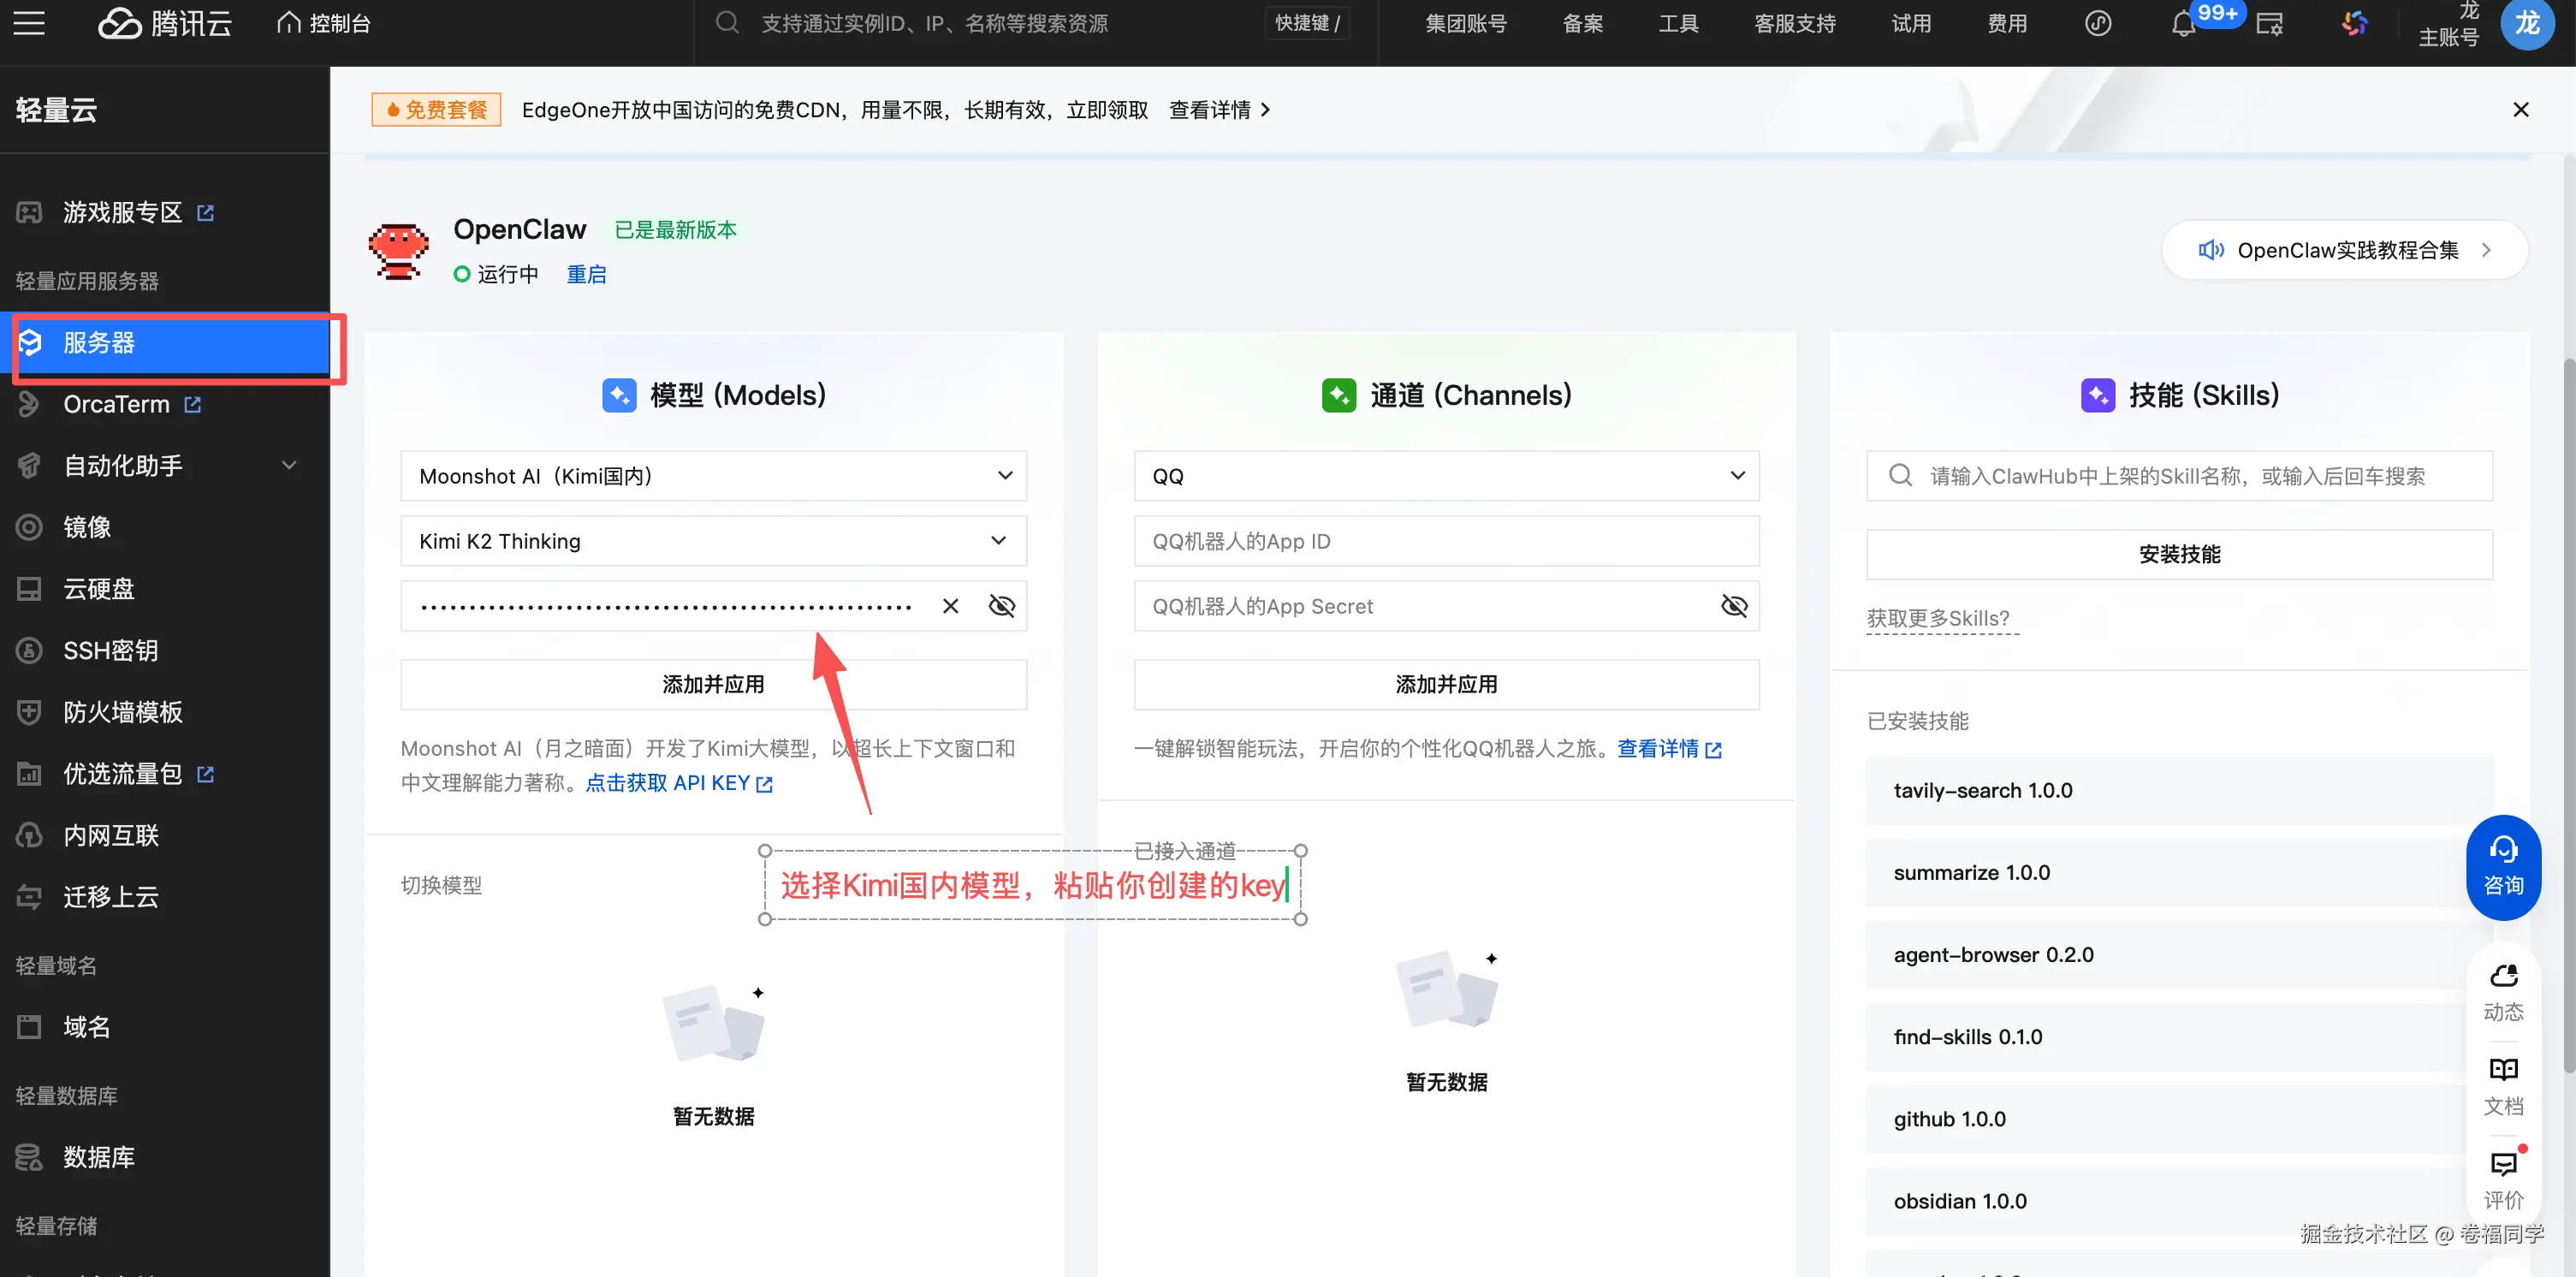The image size is (2576, 1277).
Task: Expand the QQ channel dropdown
Action: (x=1445, y=476)
